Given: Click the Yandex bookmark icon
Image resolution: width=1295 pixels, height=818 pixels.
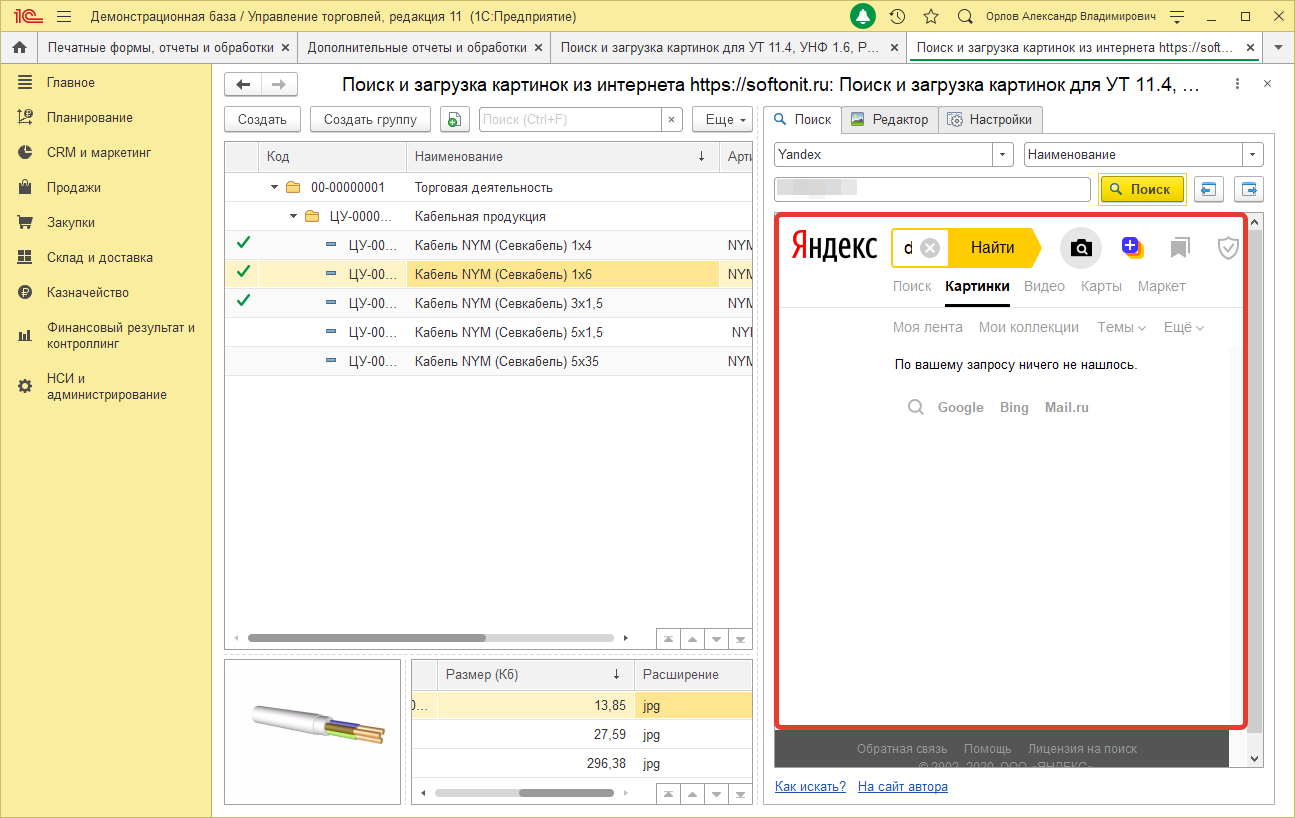Looking at the screenshot, I should click(x=1180, y=247).
